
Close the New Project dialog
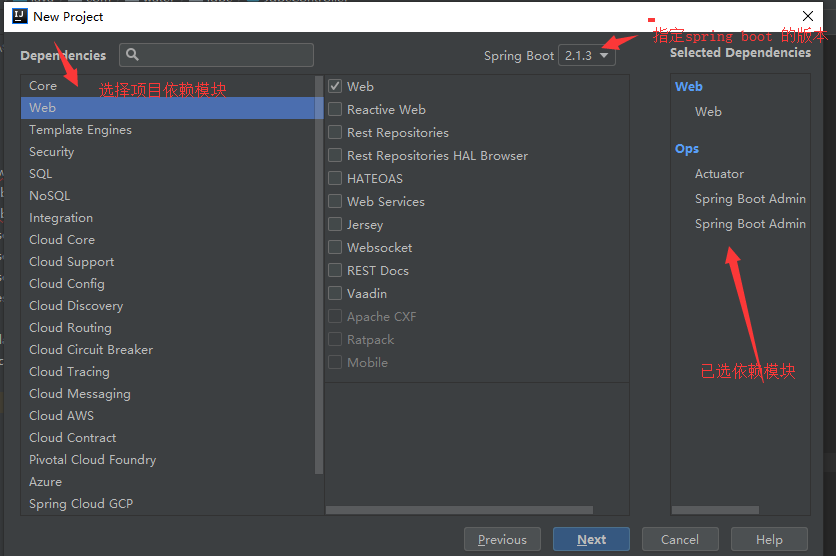808,16
